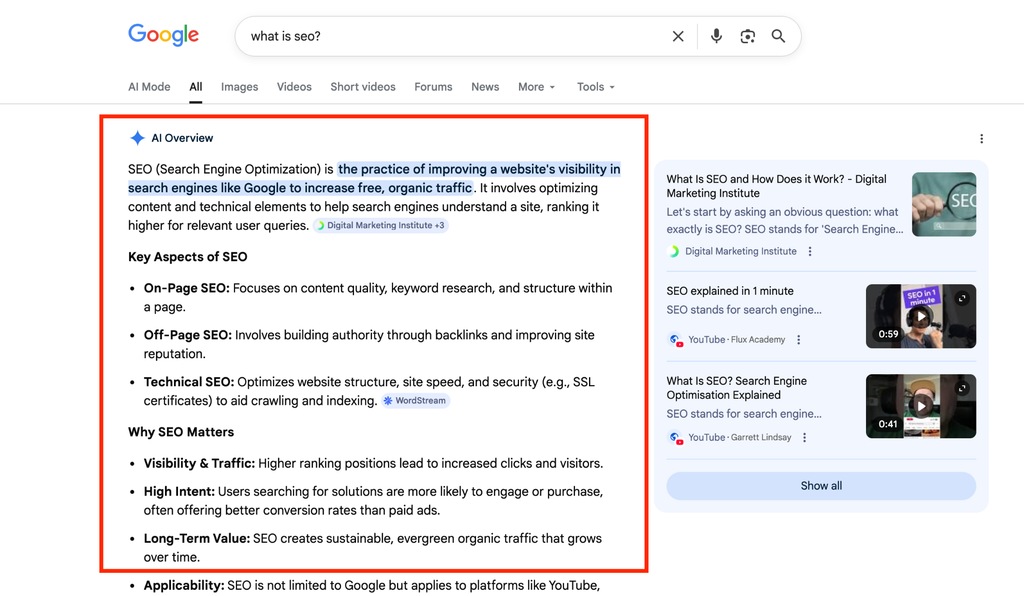Viewport: 1024px width, 596px height.
Task: Expand the 0:59 video thumbnail
Action: click(x=962, y=298)
